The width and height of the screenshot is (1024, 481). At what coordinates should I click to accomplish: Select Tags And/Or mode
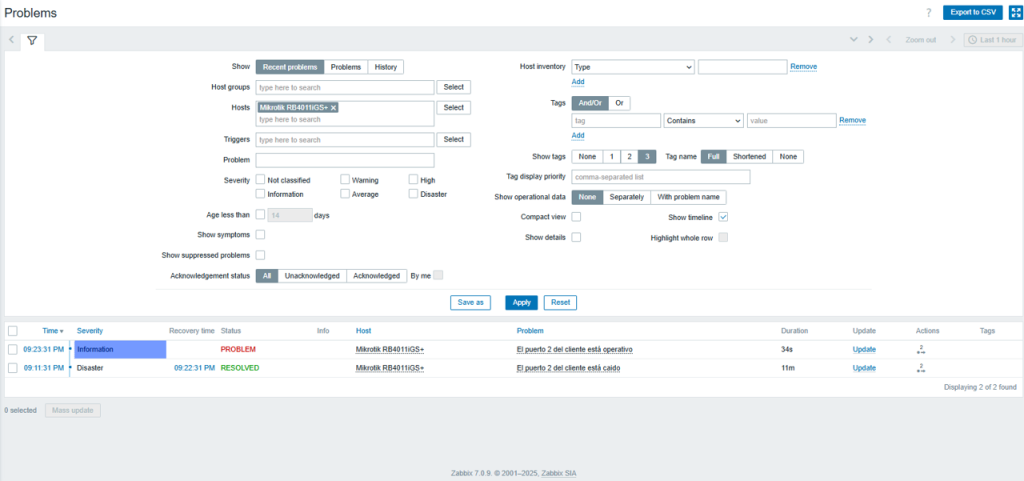point(590,103)
